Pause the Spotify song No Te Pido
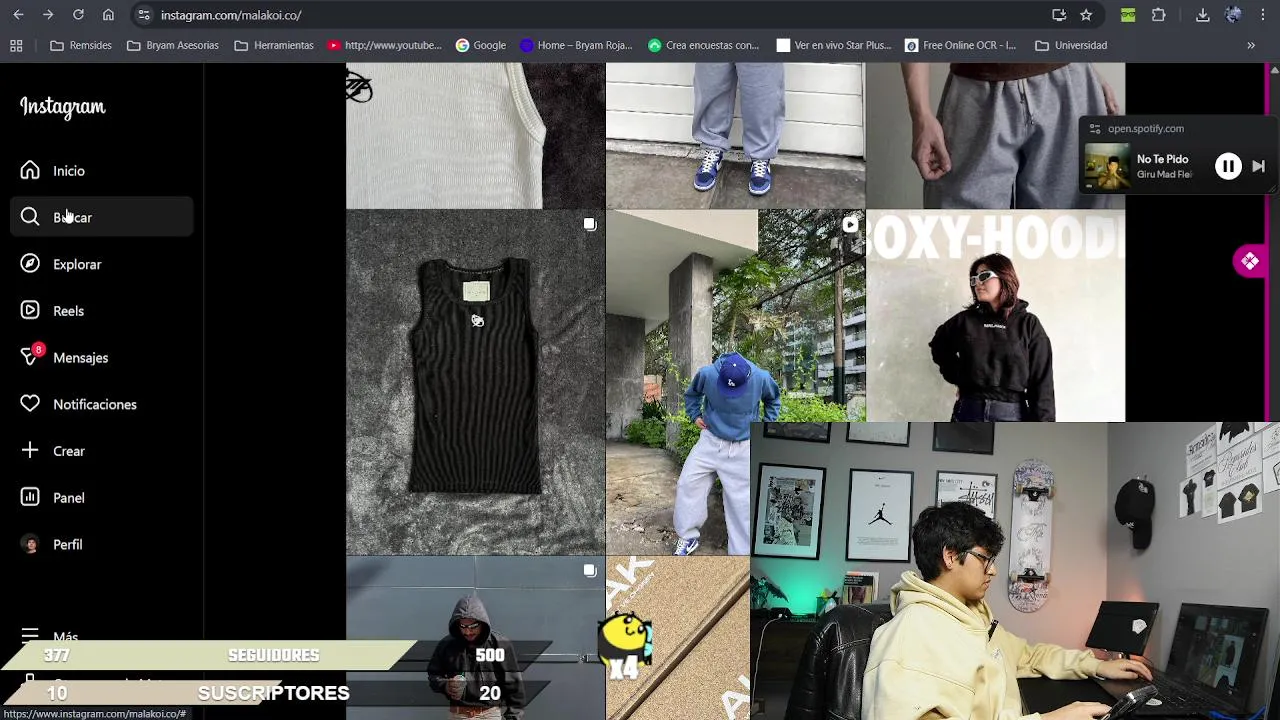This screenshot has width=1280, height=720. tap(1228, 166)
